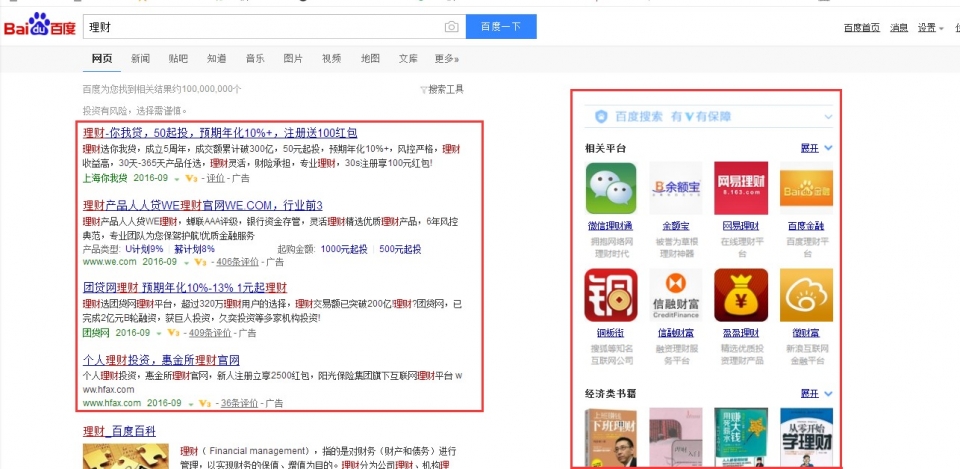Viewport: 960px width, 469px height.
Task: Open result title 个人理财投资，惠金所理财官网
Action: pos(161,359)
